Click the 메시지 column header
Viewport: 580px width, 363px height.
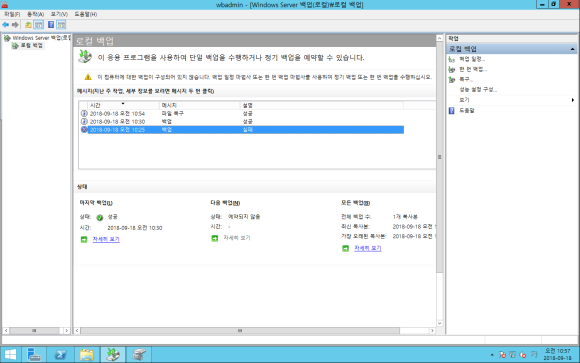pyautogui.click(x=200, y=105)
